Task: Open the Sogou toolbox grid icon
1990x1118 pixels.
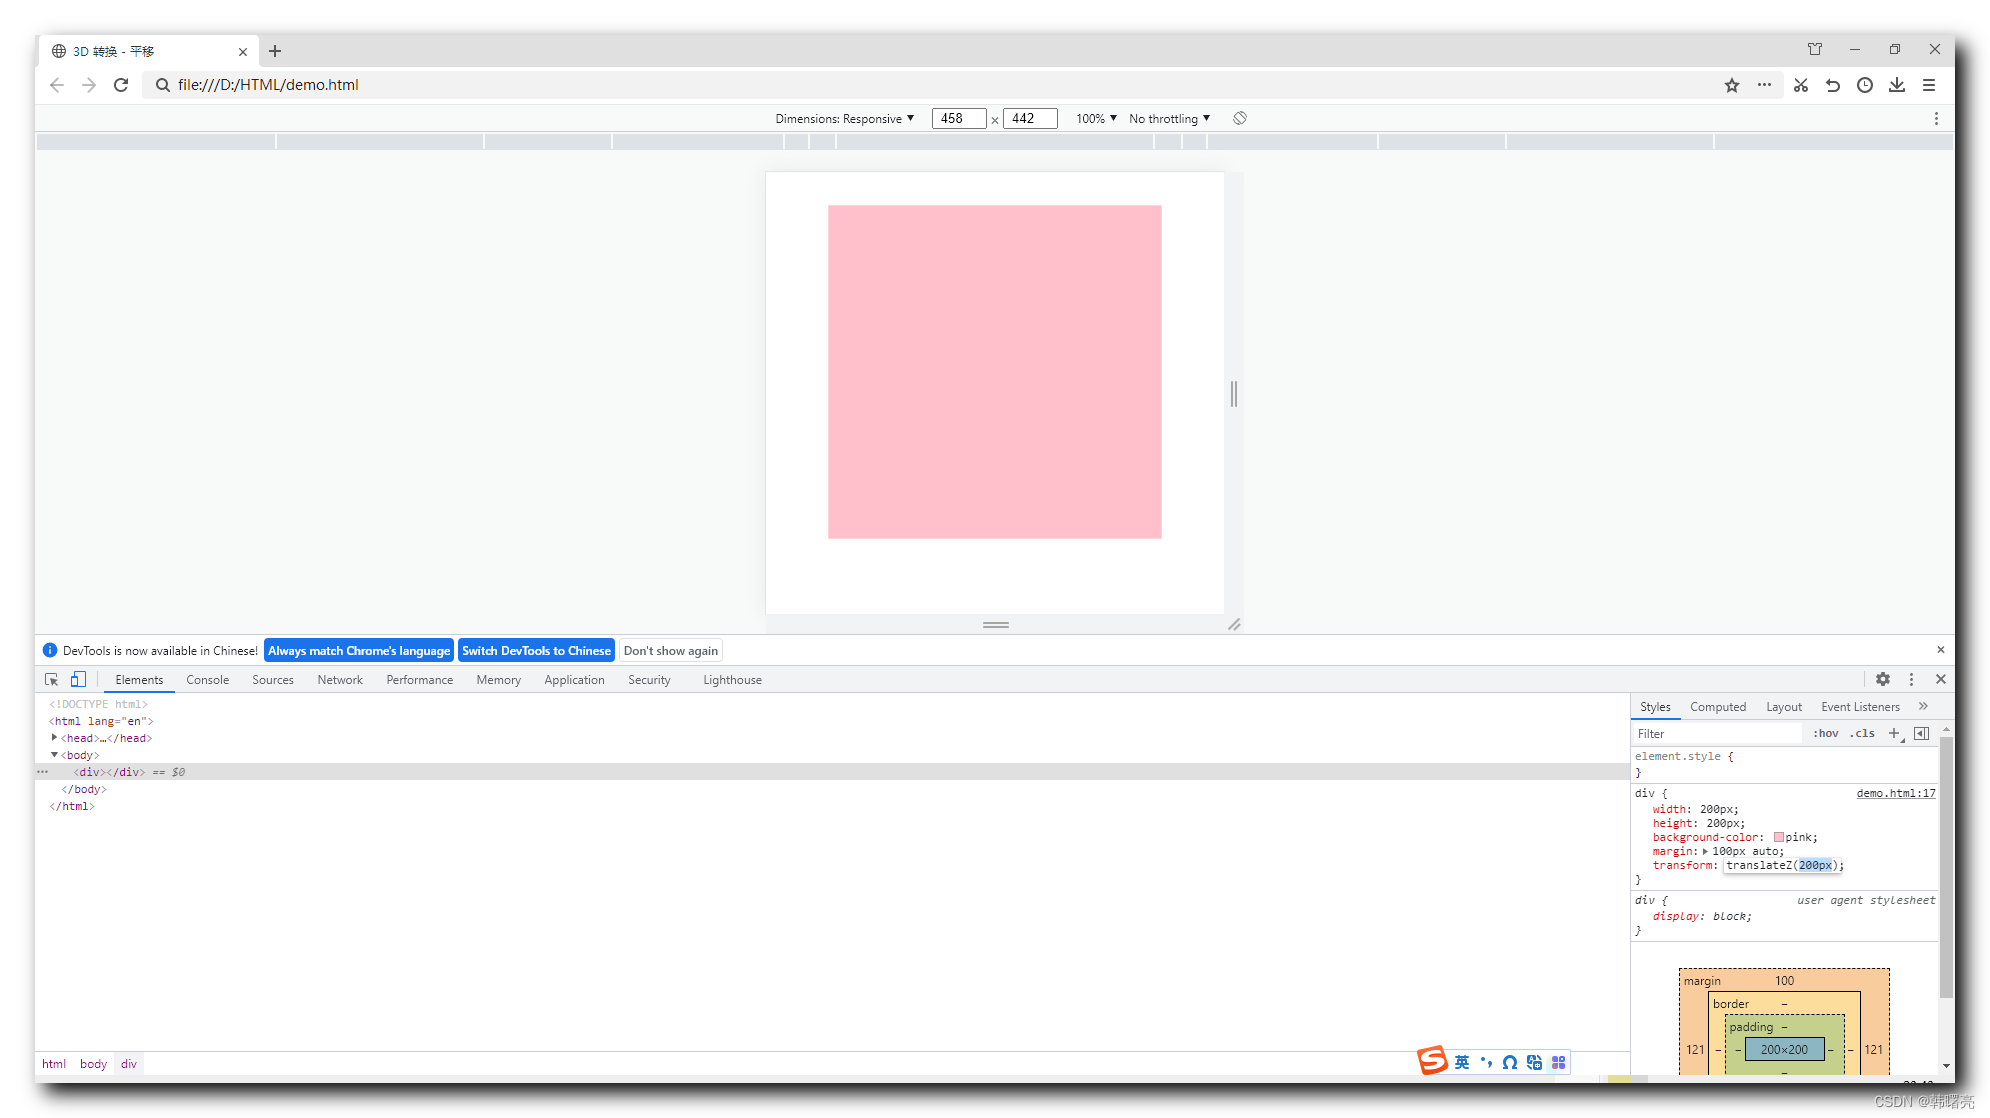Action: (1558, 1062)
